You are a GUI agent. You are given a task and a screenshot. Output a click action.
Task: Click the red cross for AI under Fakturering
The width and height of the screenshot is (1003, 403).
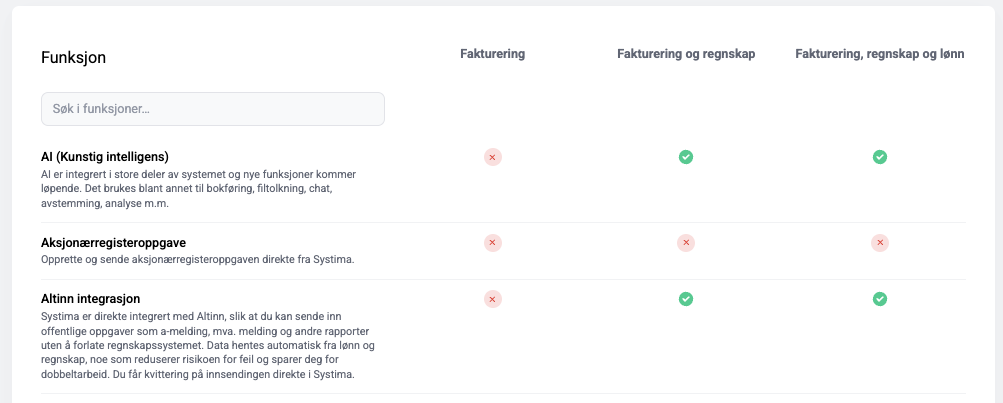tap(493, 157)
